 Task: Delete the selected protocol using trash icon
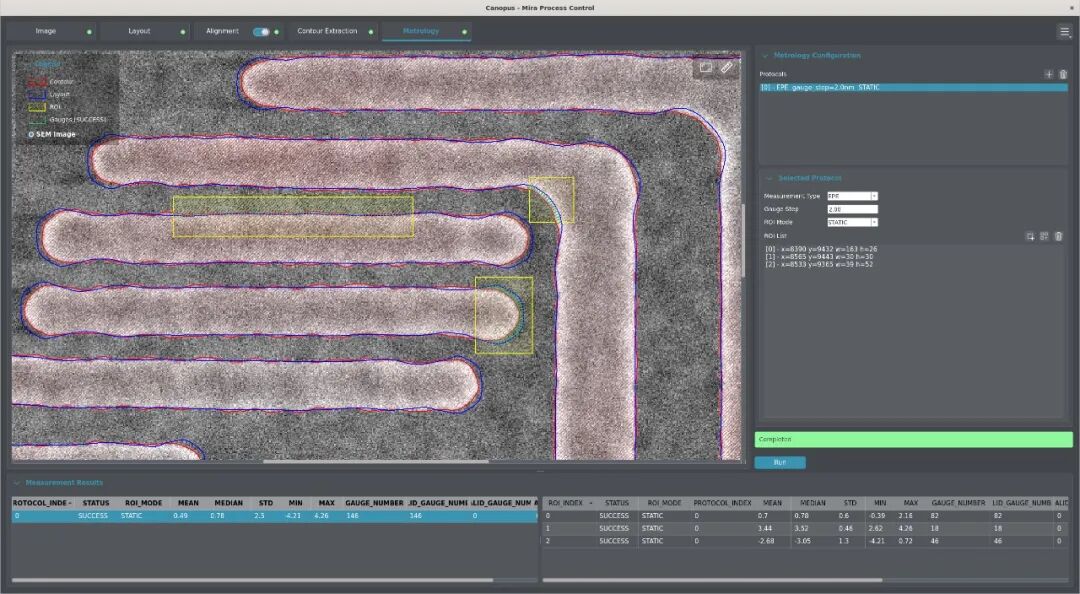coord(1063,75)
